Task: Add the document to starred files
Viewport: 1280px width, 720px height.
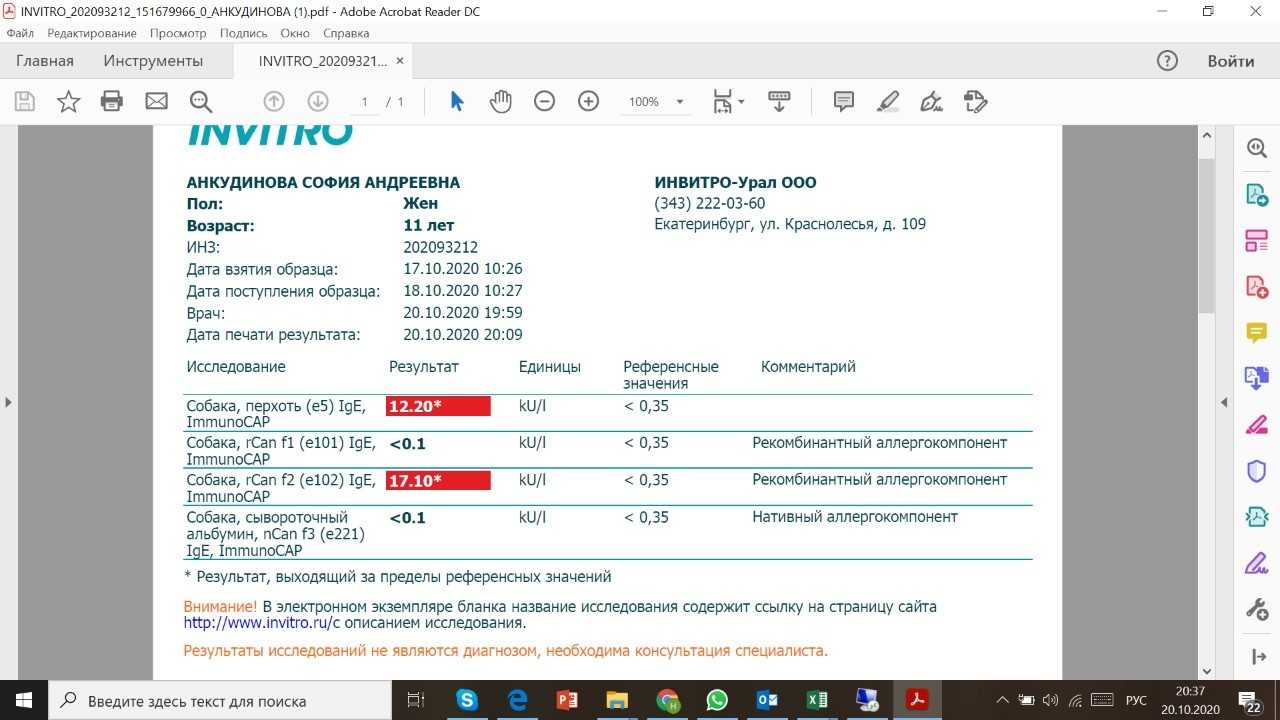Action: tap(68, 101)
